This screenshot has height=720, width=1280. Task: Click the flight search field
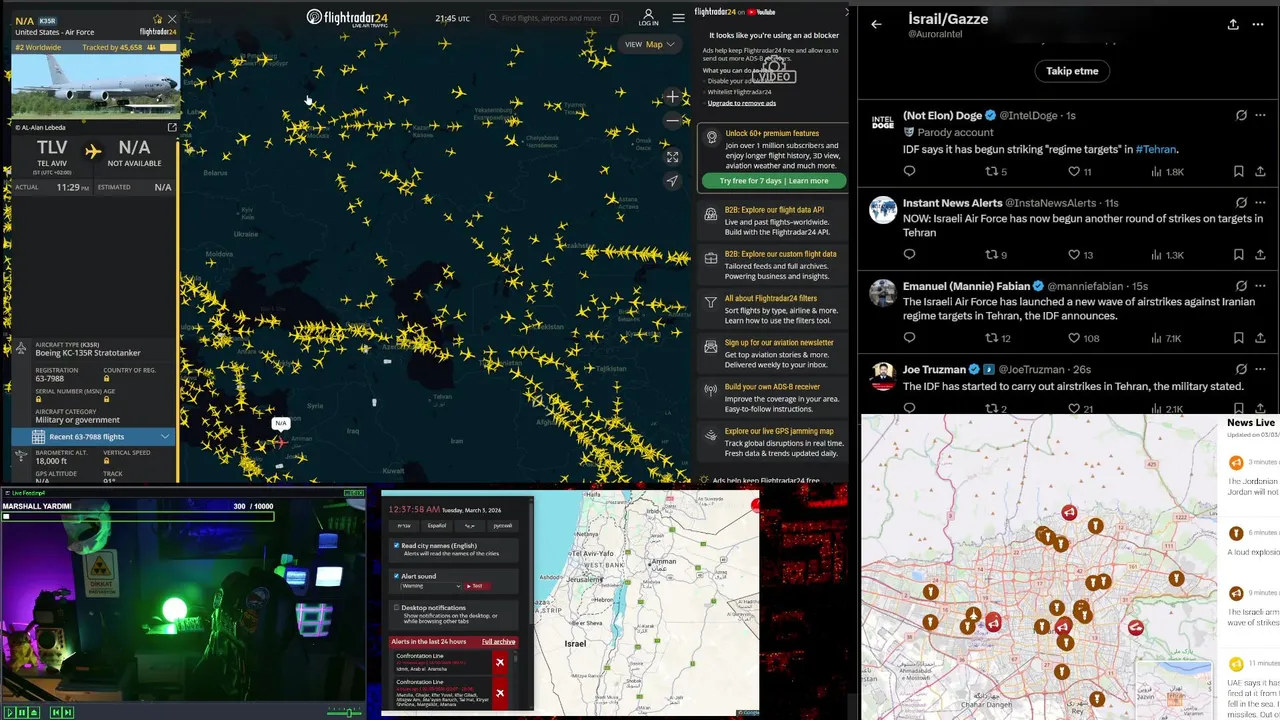(554, 18)
